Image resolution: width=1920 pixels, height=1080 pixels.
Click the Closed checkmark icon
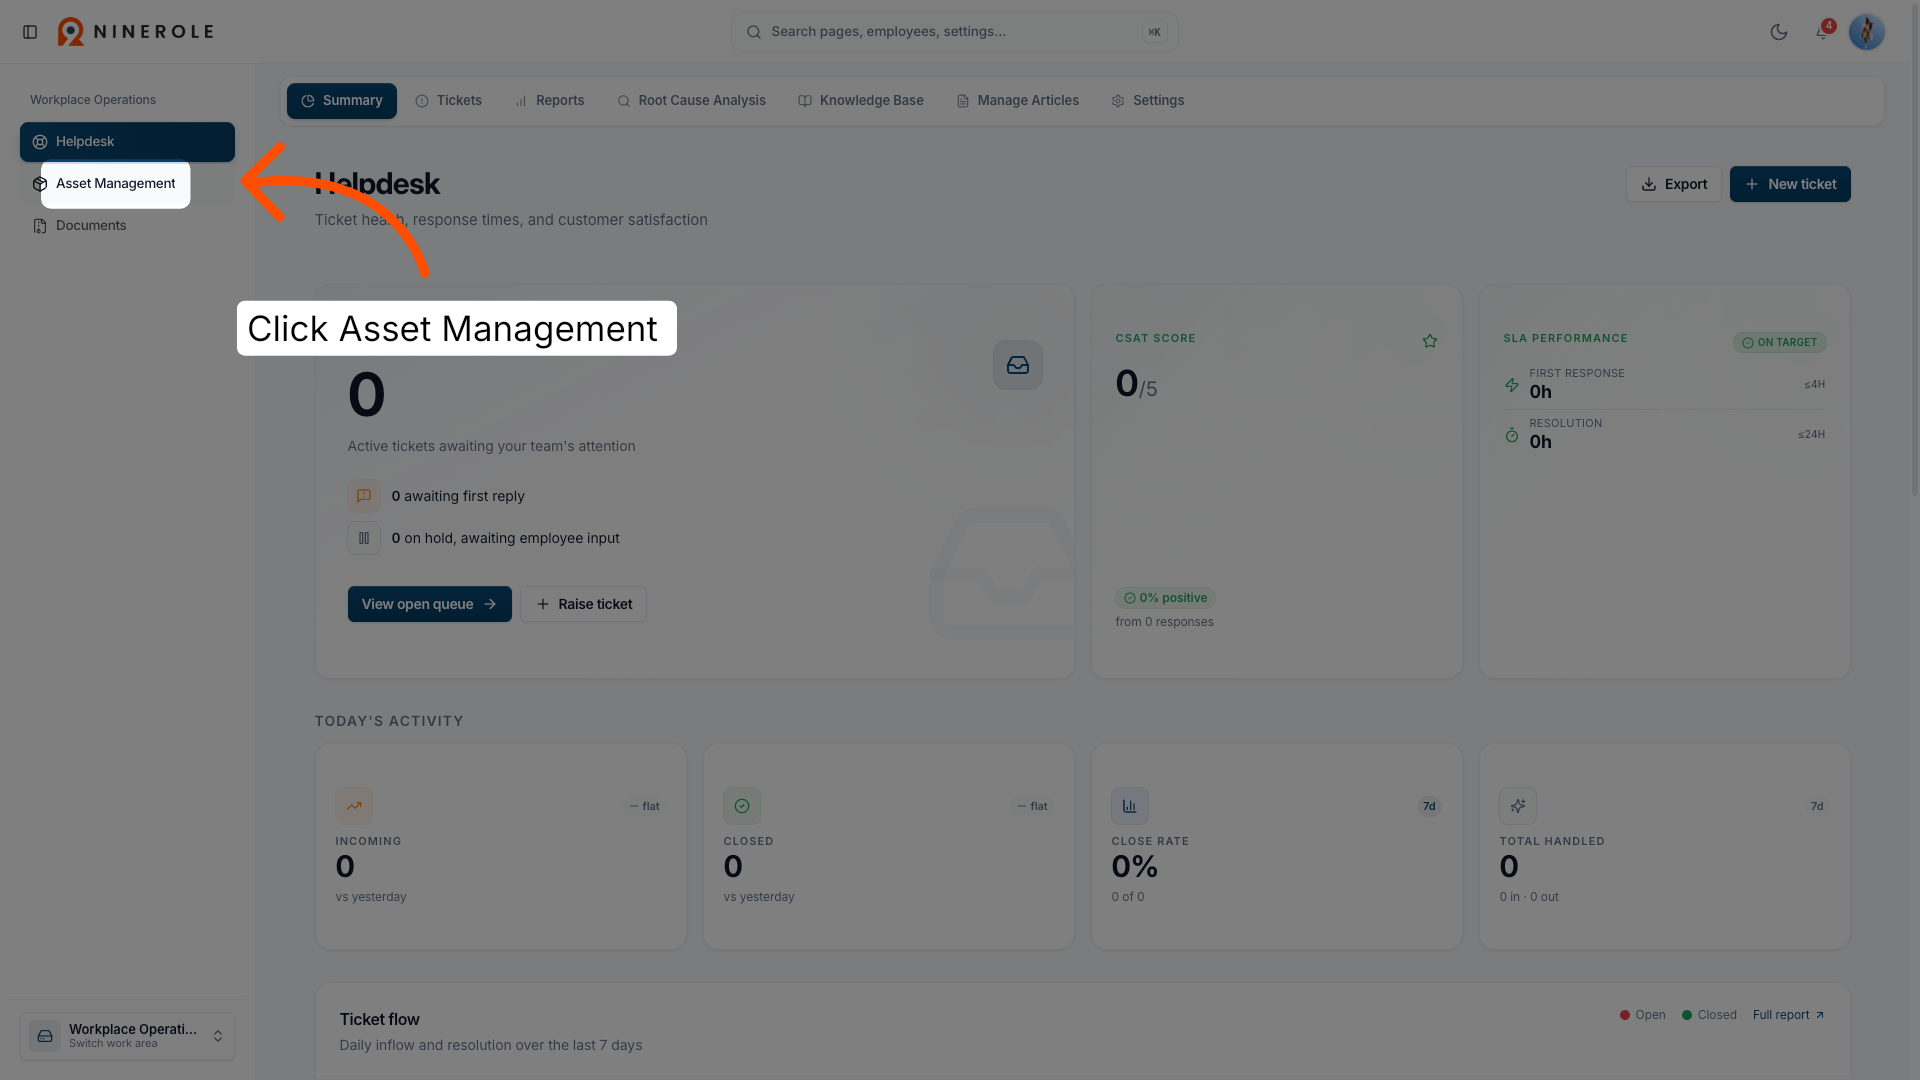[x=742, y=806]
